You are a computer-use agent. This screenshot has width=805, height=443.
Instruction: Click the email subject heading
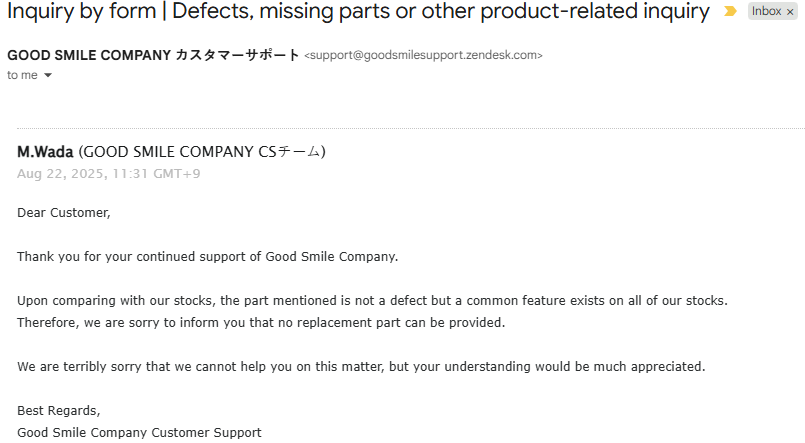(358, 12)
